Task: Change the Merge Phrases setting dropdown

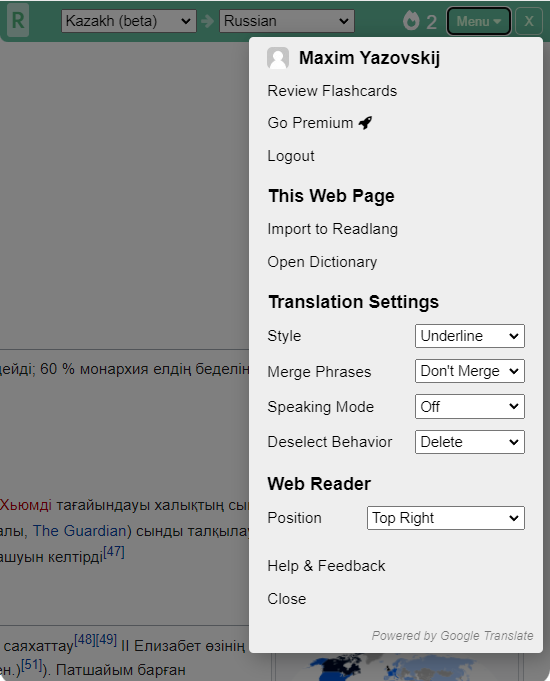Action: [470, 371]
